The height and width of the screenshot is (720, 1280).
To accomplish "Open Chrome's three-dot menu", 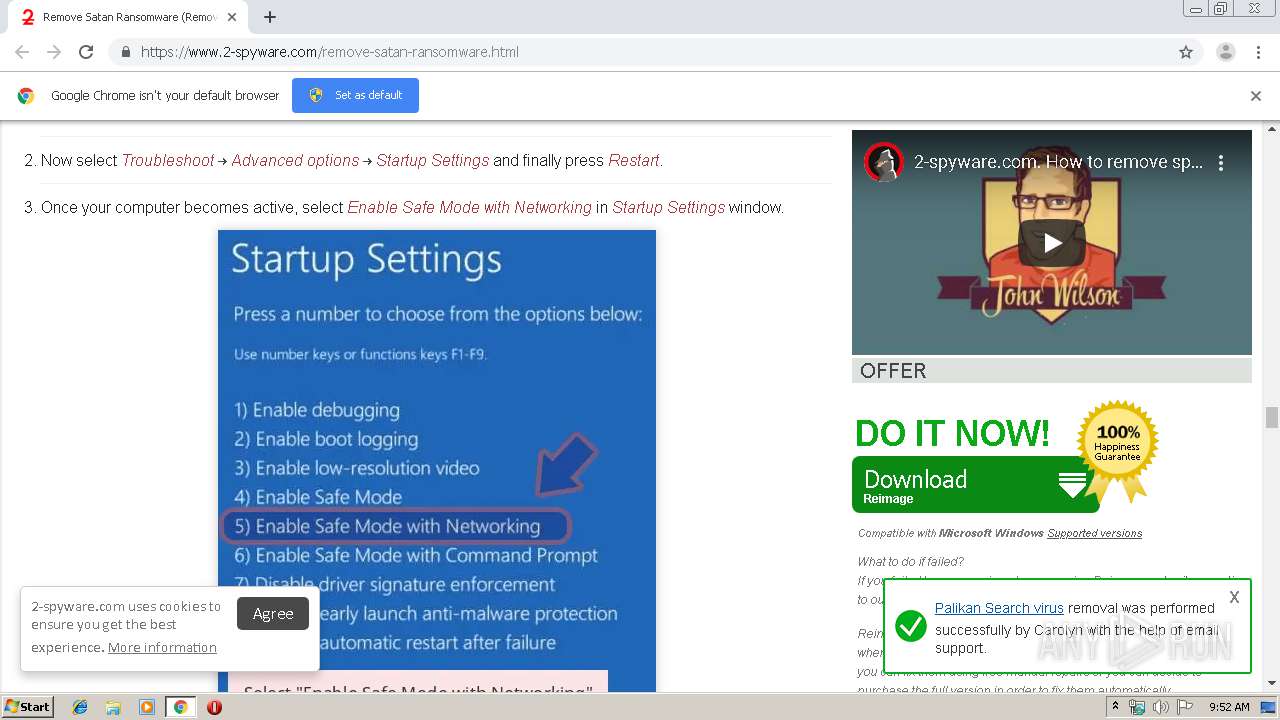I will point(1258,52).
